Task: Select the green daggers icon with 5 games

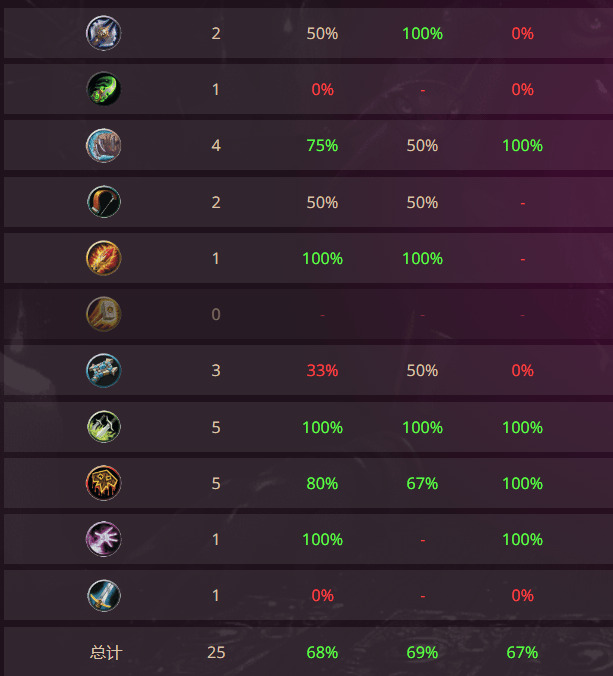Action: point(103,427)
